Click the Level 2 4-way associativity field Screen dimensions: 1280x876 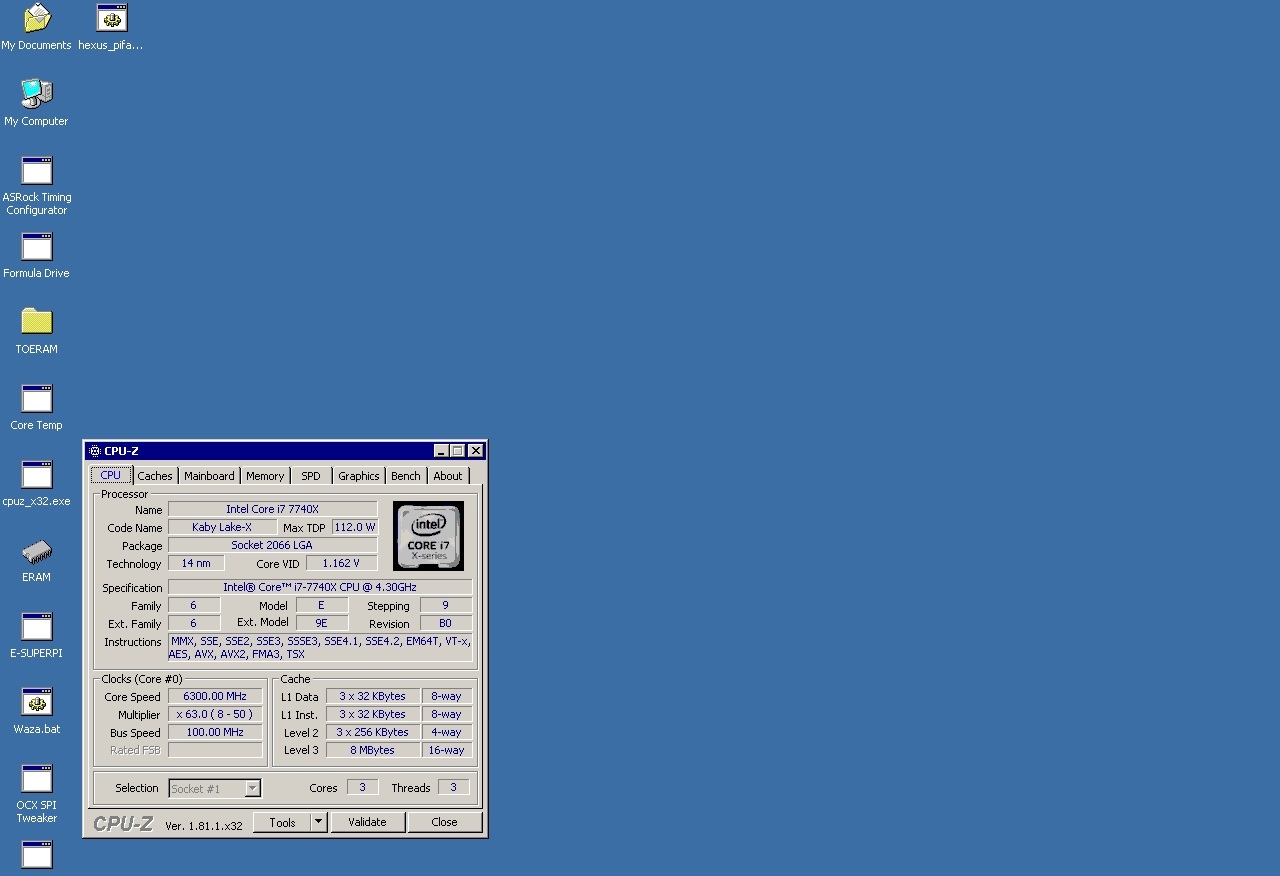point(446,732)
